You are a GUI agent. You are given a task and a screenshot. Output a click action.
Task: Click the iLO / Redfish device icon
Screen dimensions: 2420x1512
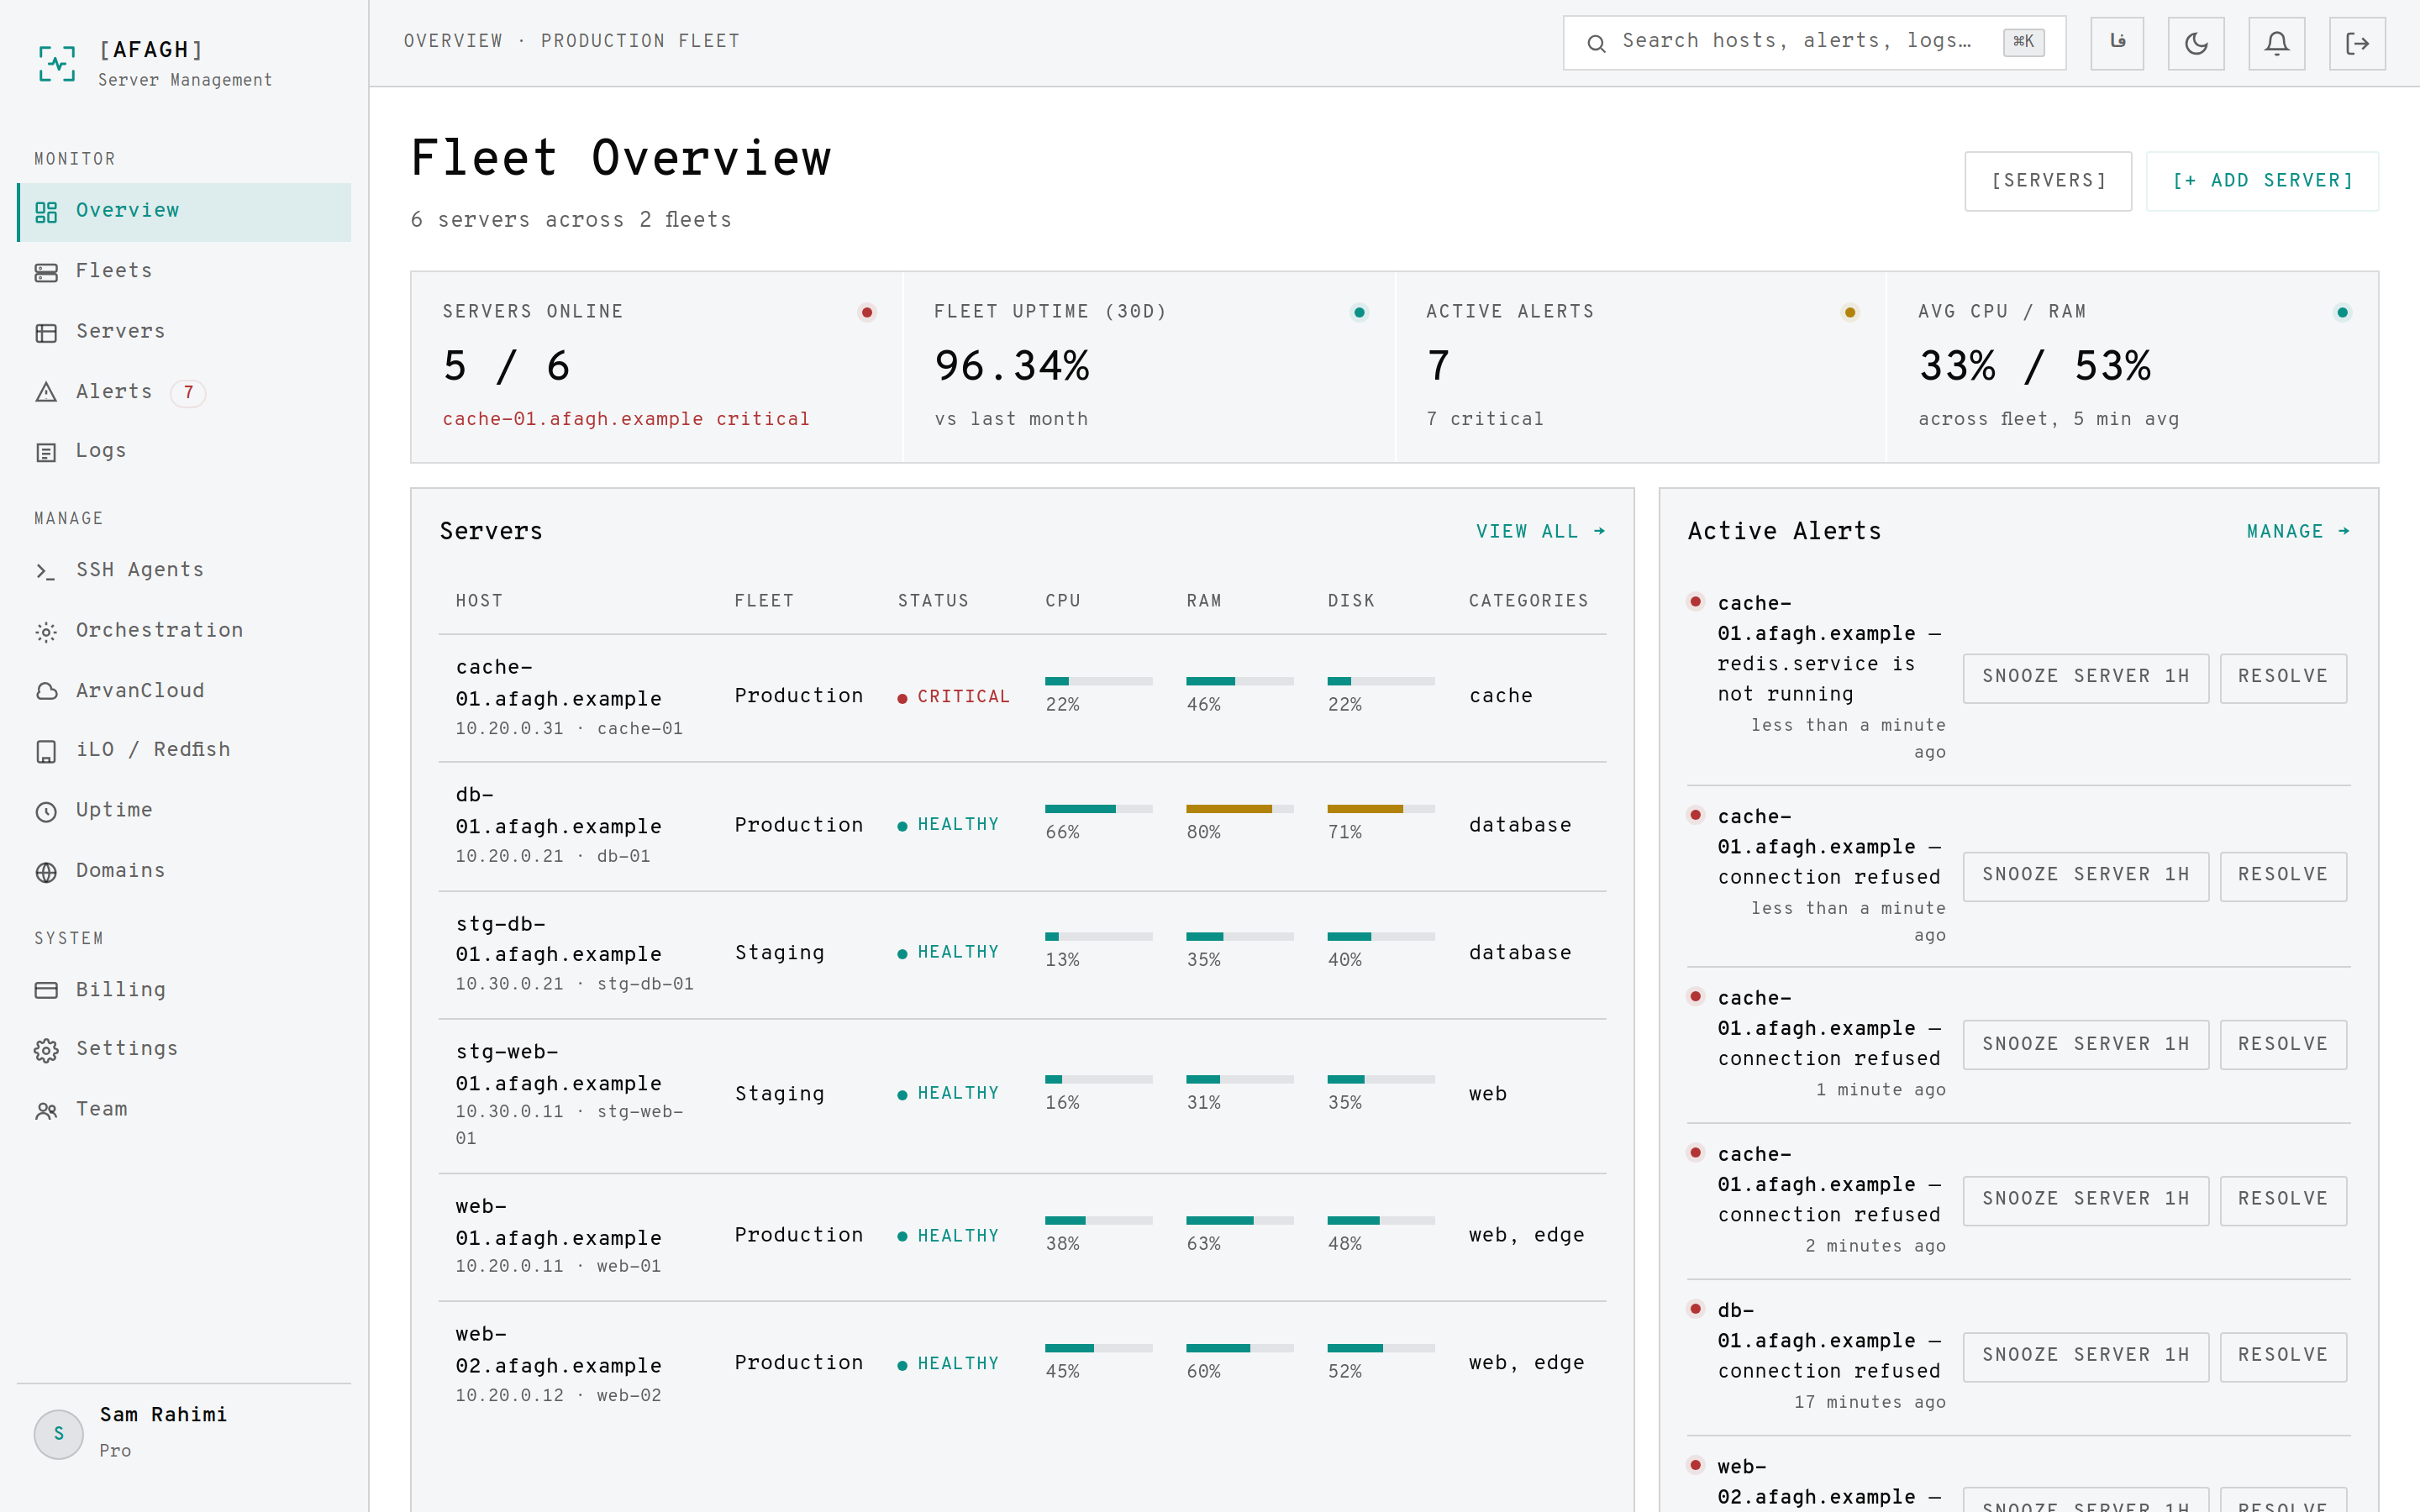coord(46,751)
